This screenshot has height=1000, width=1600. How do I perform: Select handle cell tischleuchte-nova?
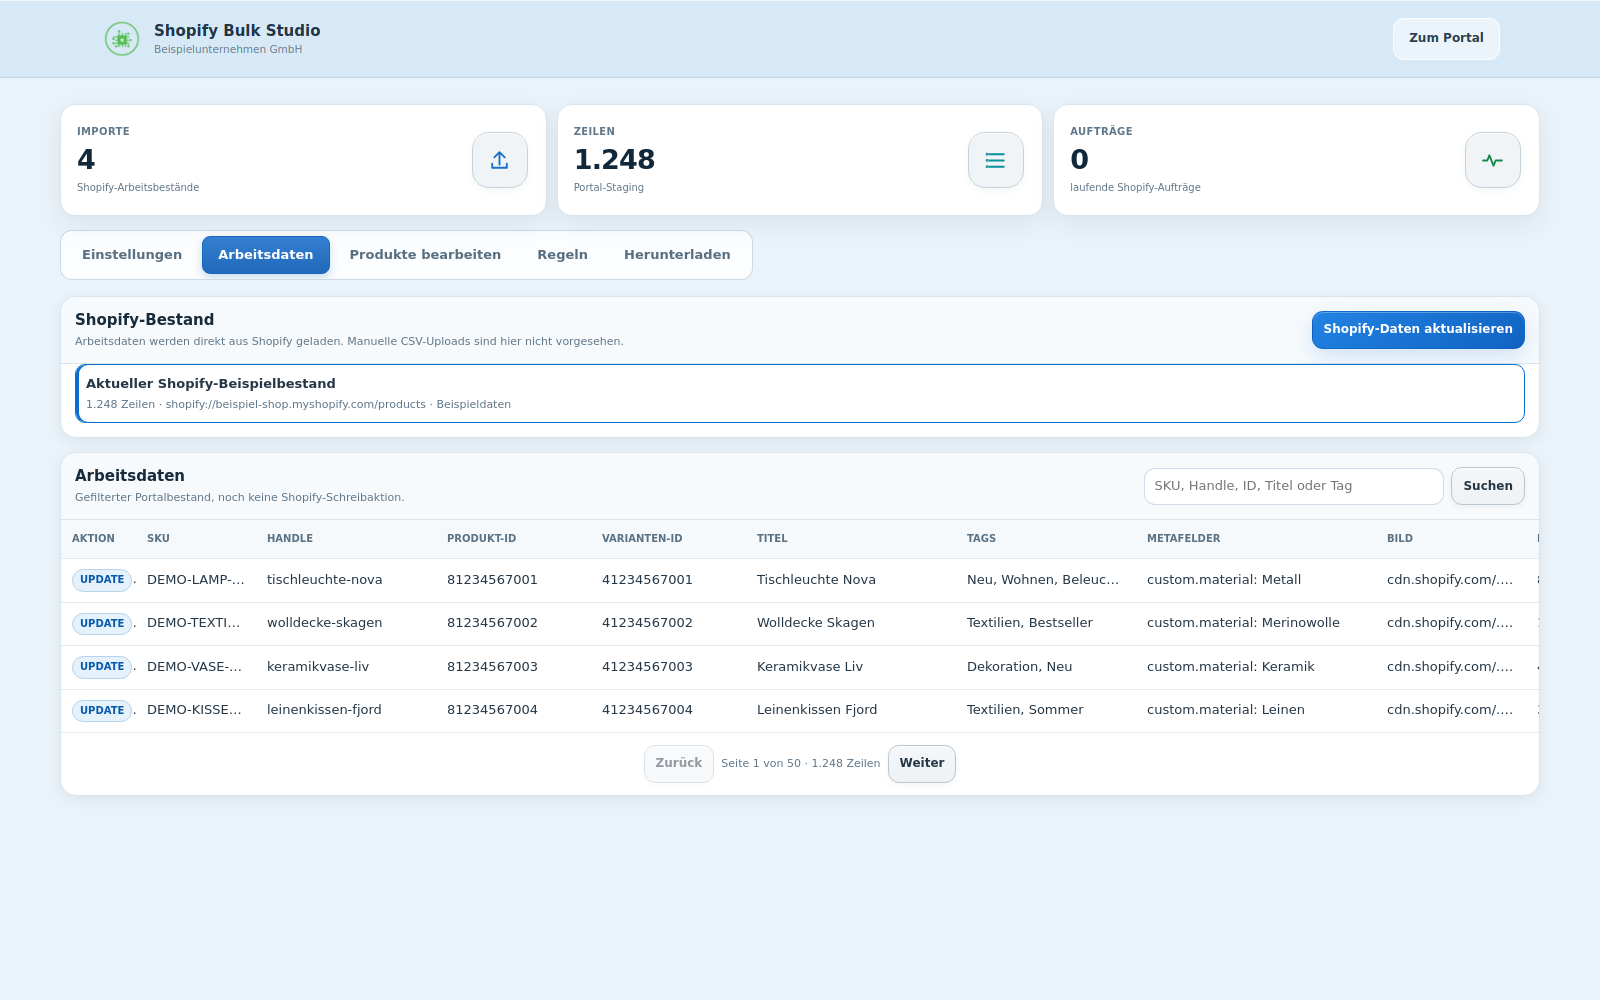tap(325, 580)
